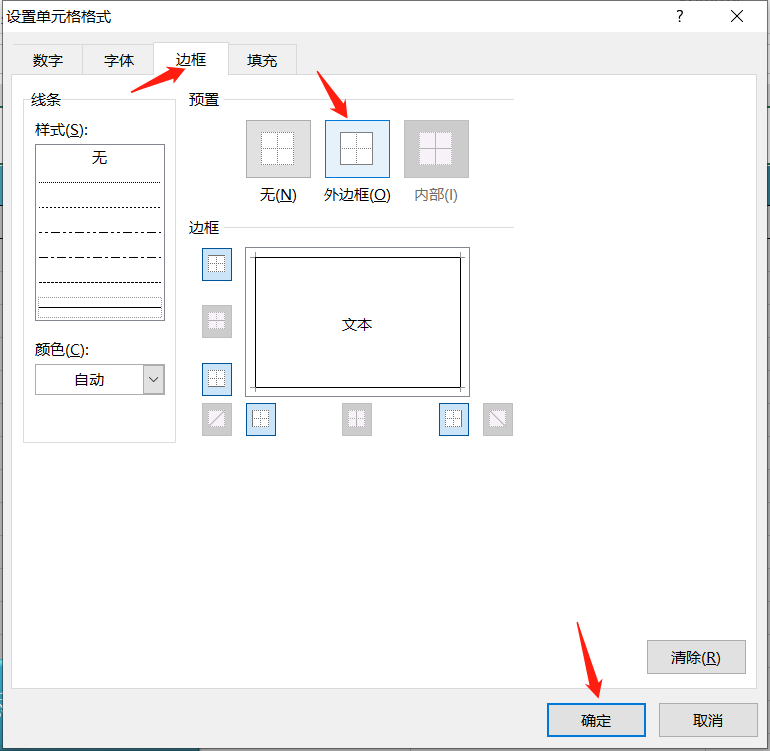The width and height of the screenshot is (770, 751).
Task: Toggle the top border button
Action: 217,264
